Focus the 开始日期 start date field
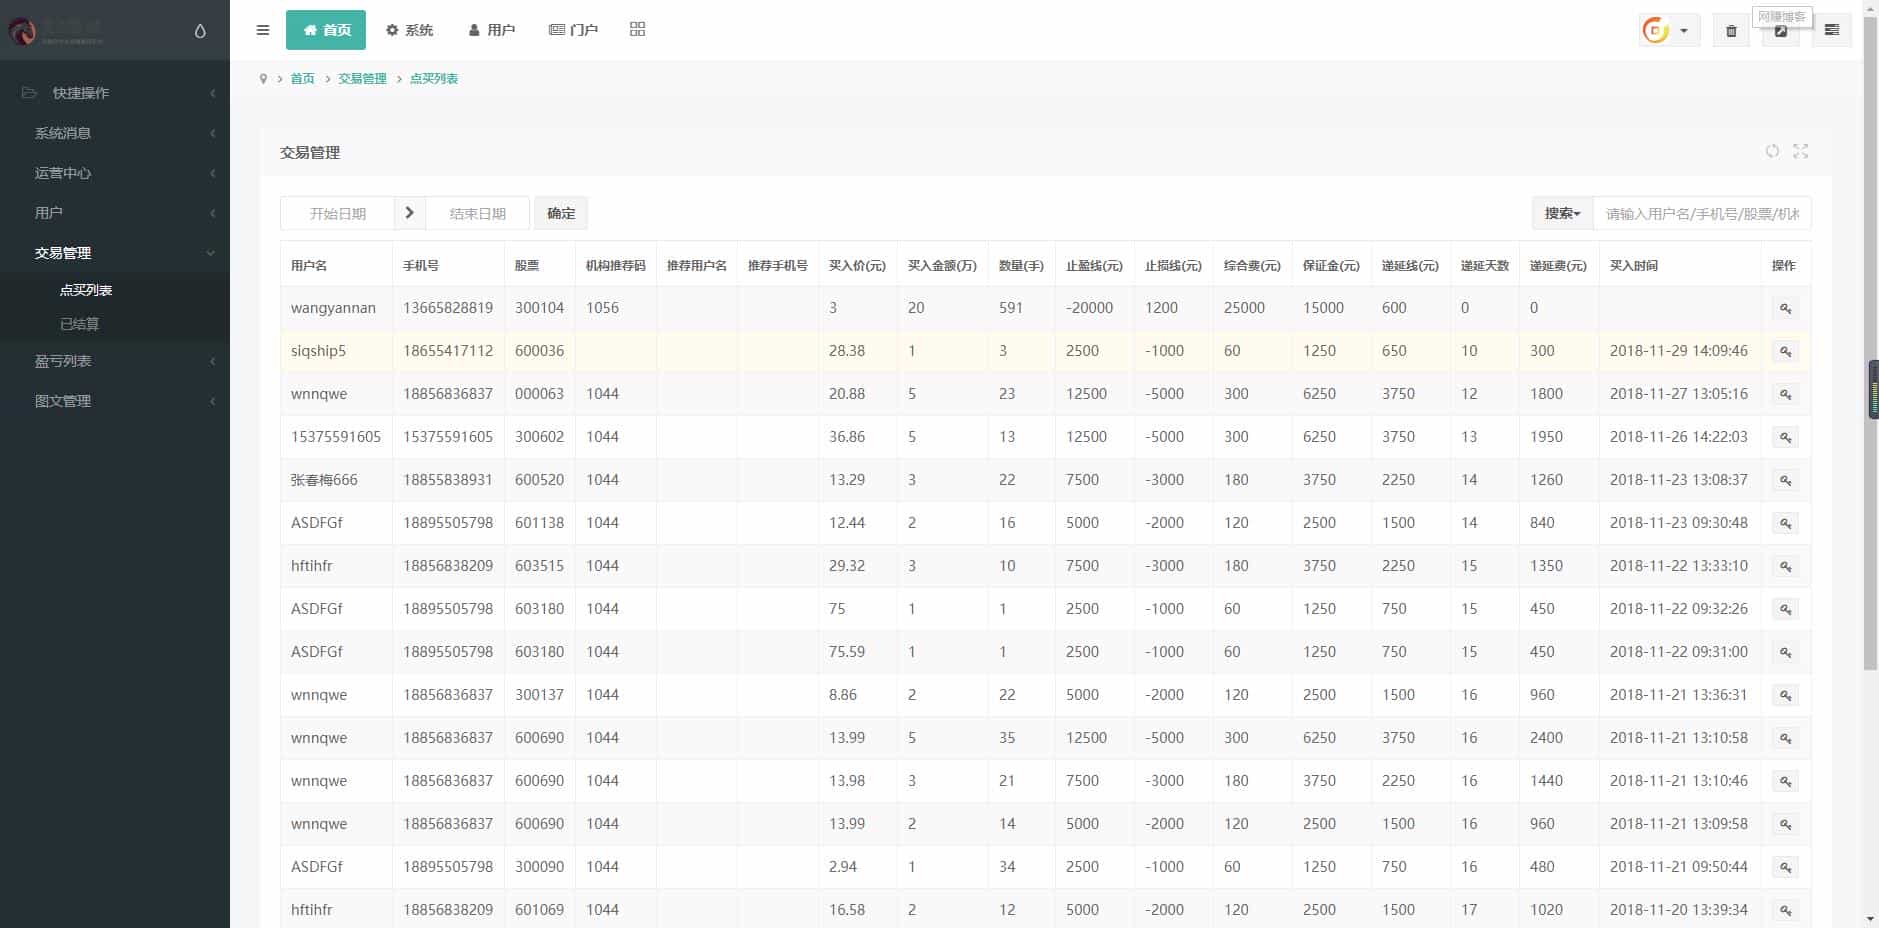The image size is (1879, 928). tap(338, 214)
